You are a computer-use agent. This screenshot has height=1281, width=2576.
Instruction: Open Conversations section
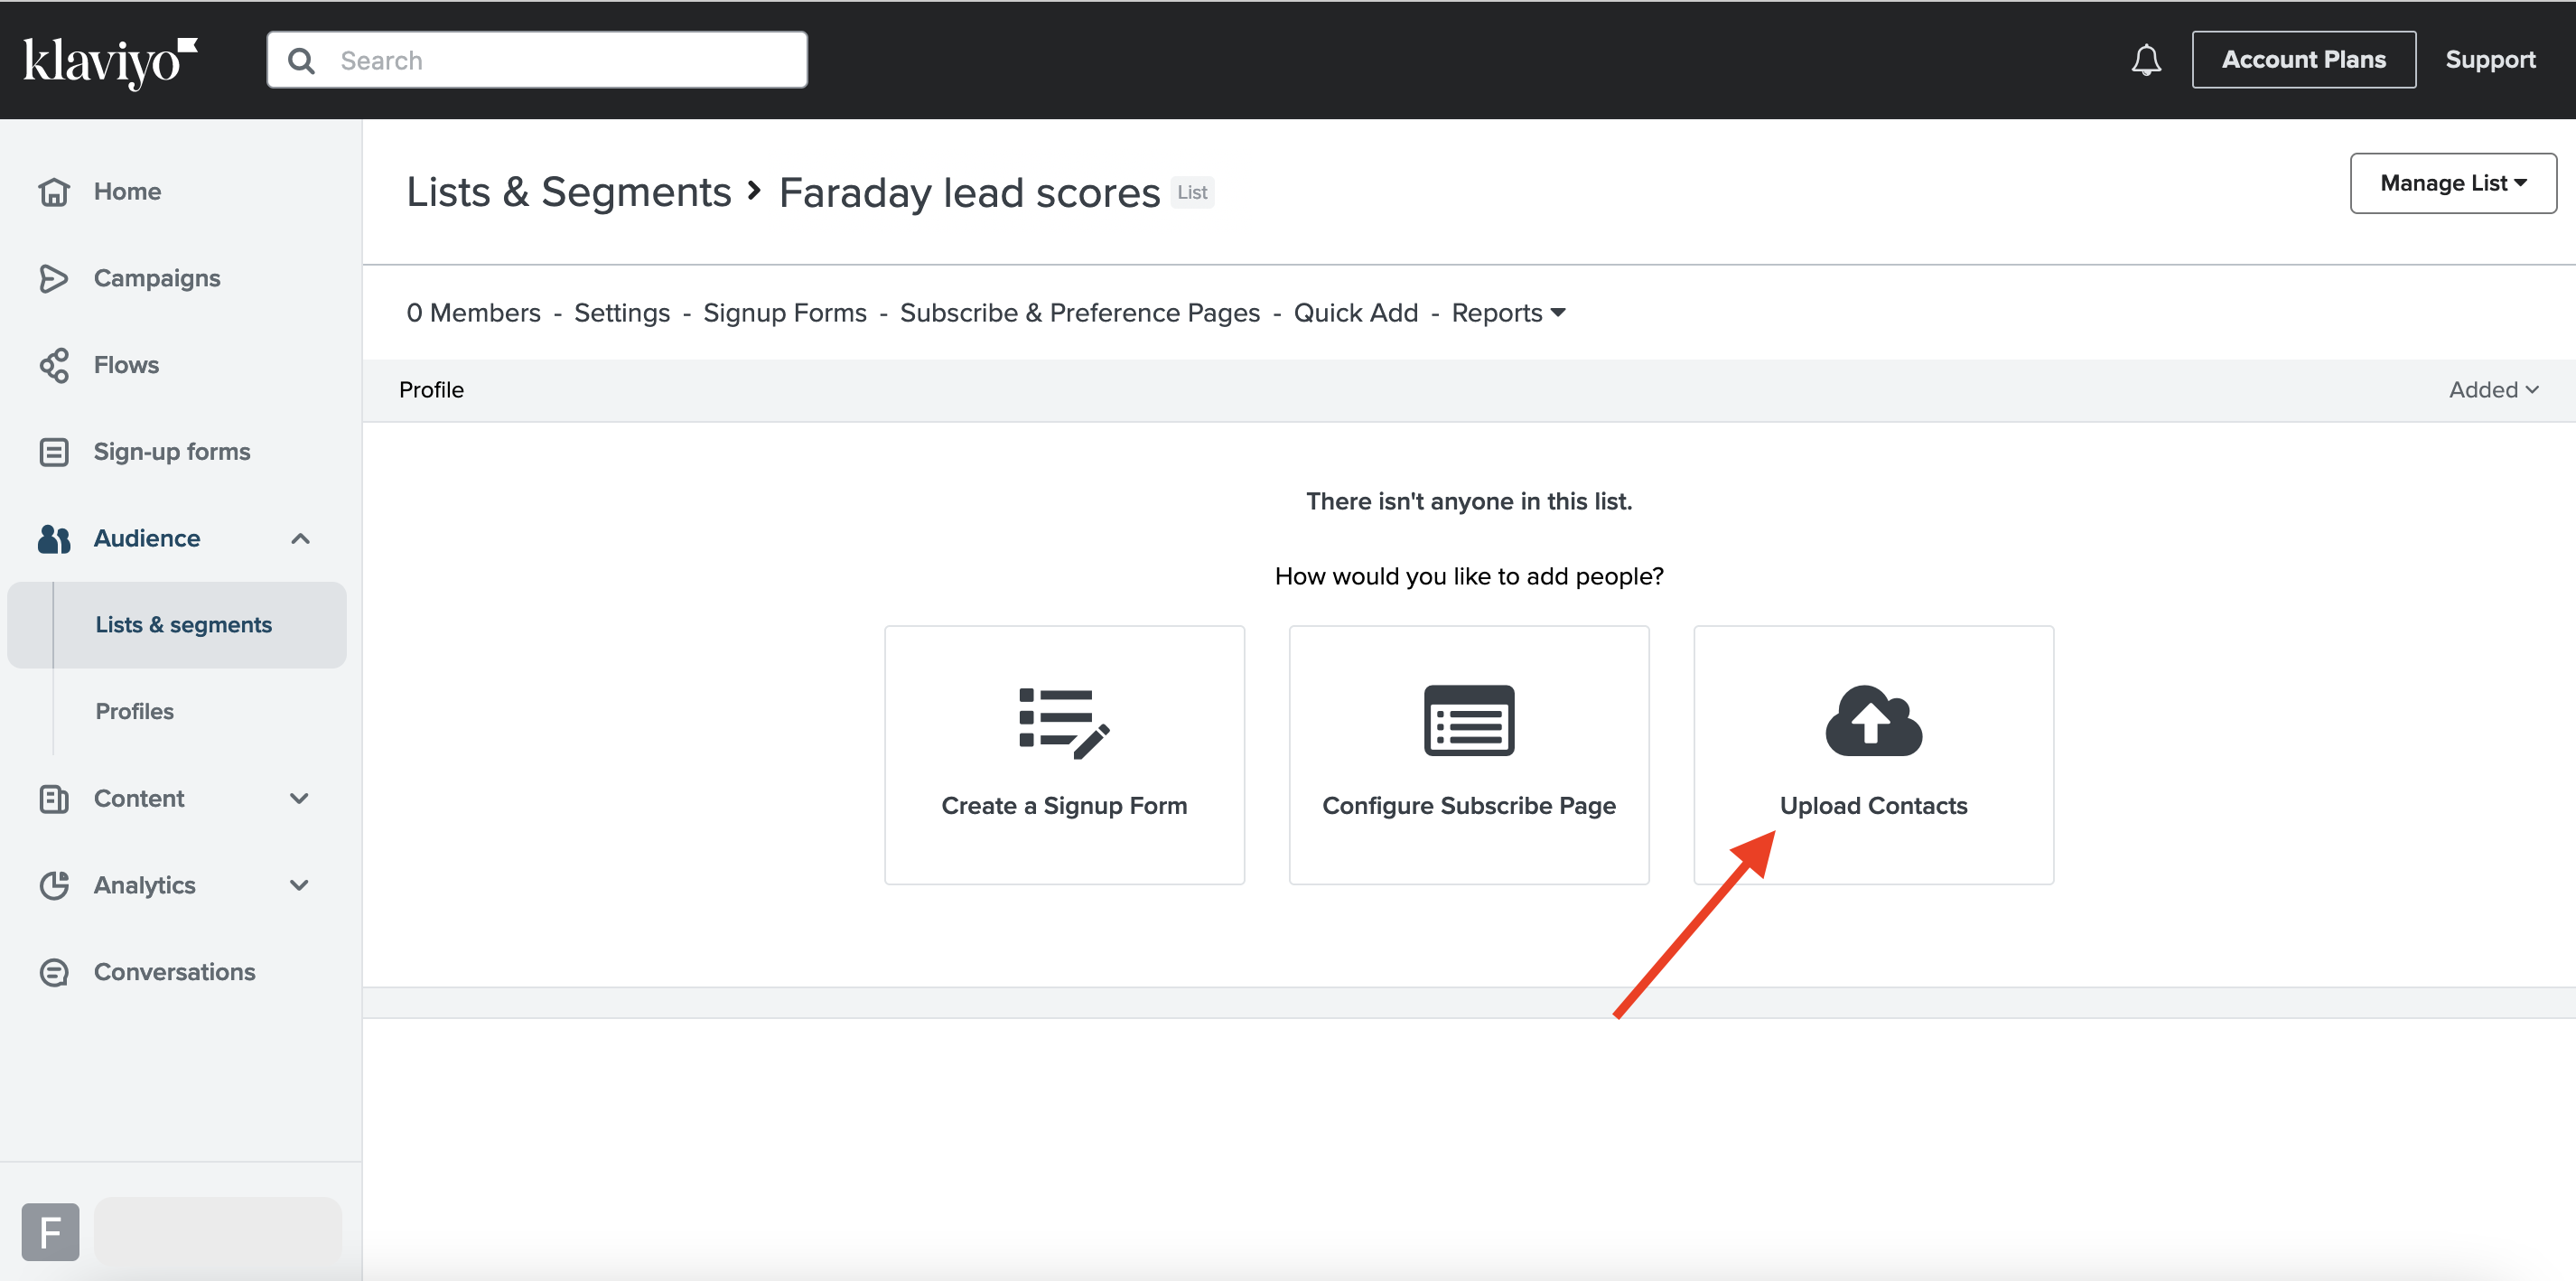[174, 972]
